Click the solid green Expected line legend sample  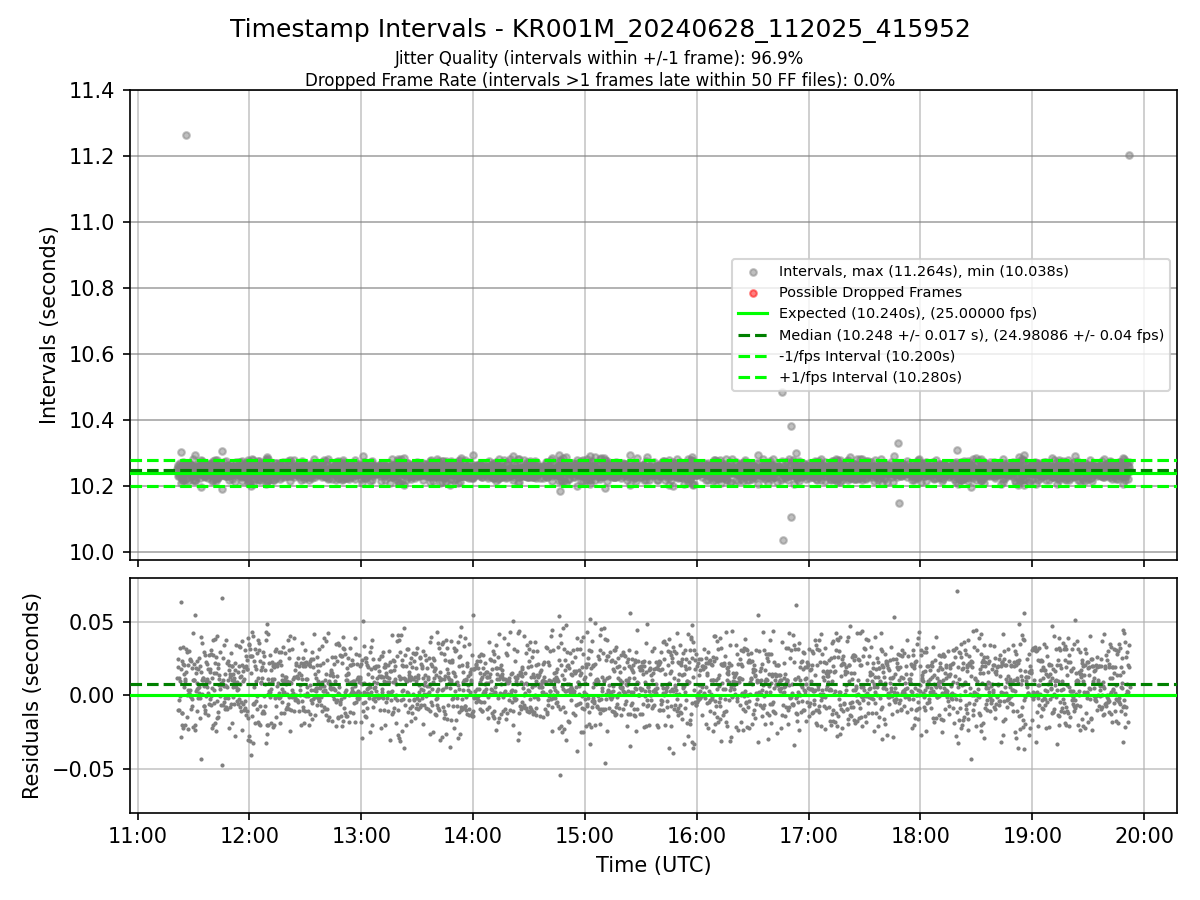click(754, 314)
